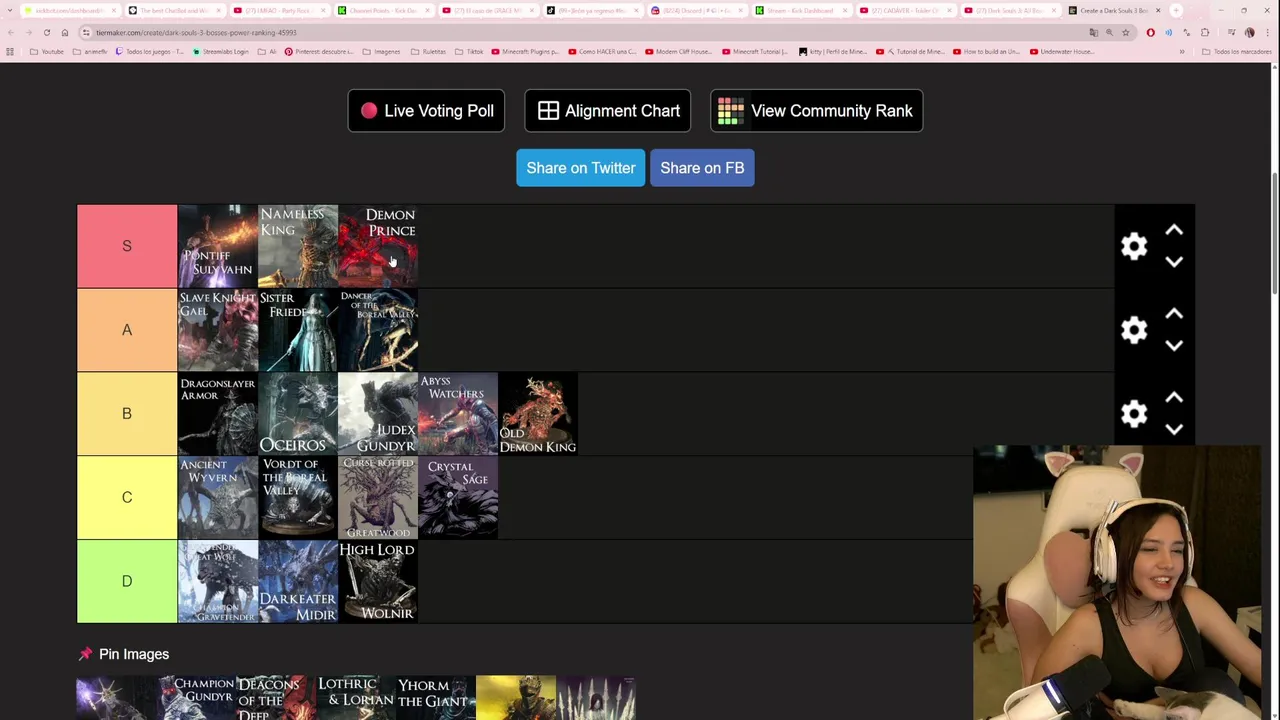Screen dimensions: 1280x720
Task: Open the tab search dropdown arrow
Action: click(8, 11)
